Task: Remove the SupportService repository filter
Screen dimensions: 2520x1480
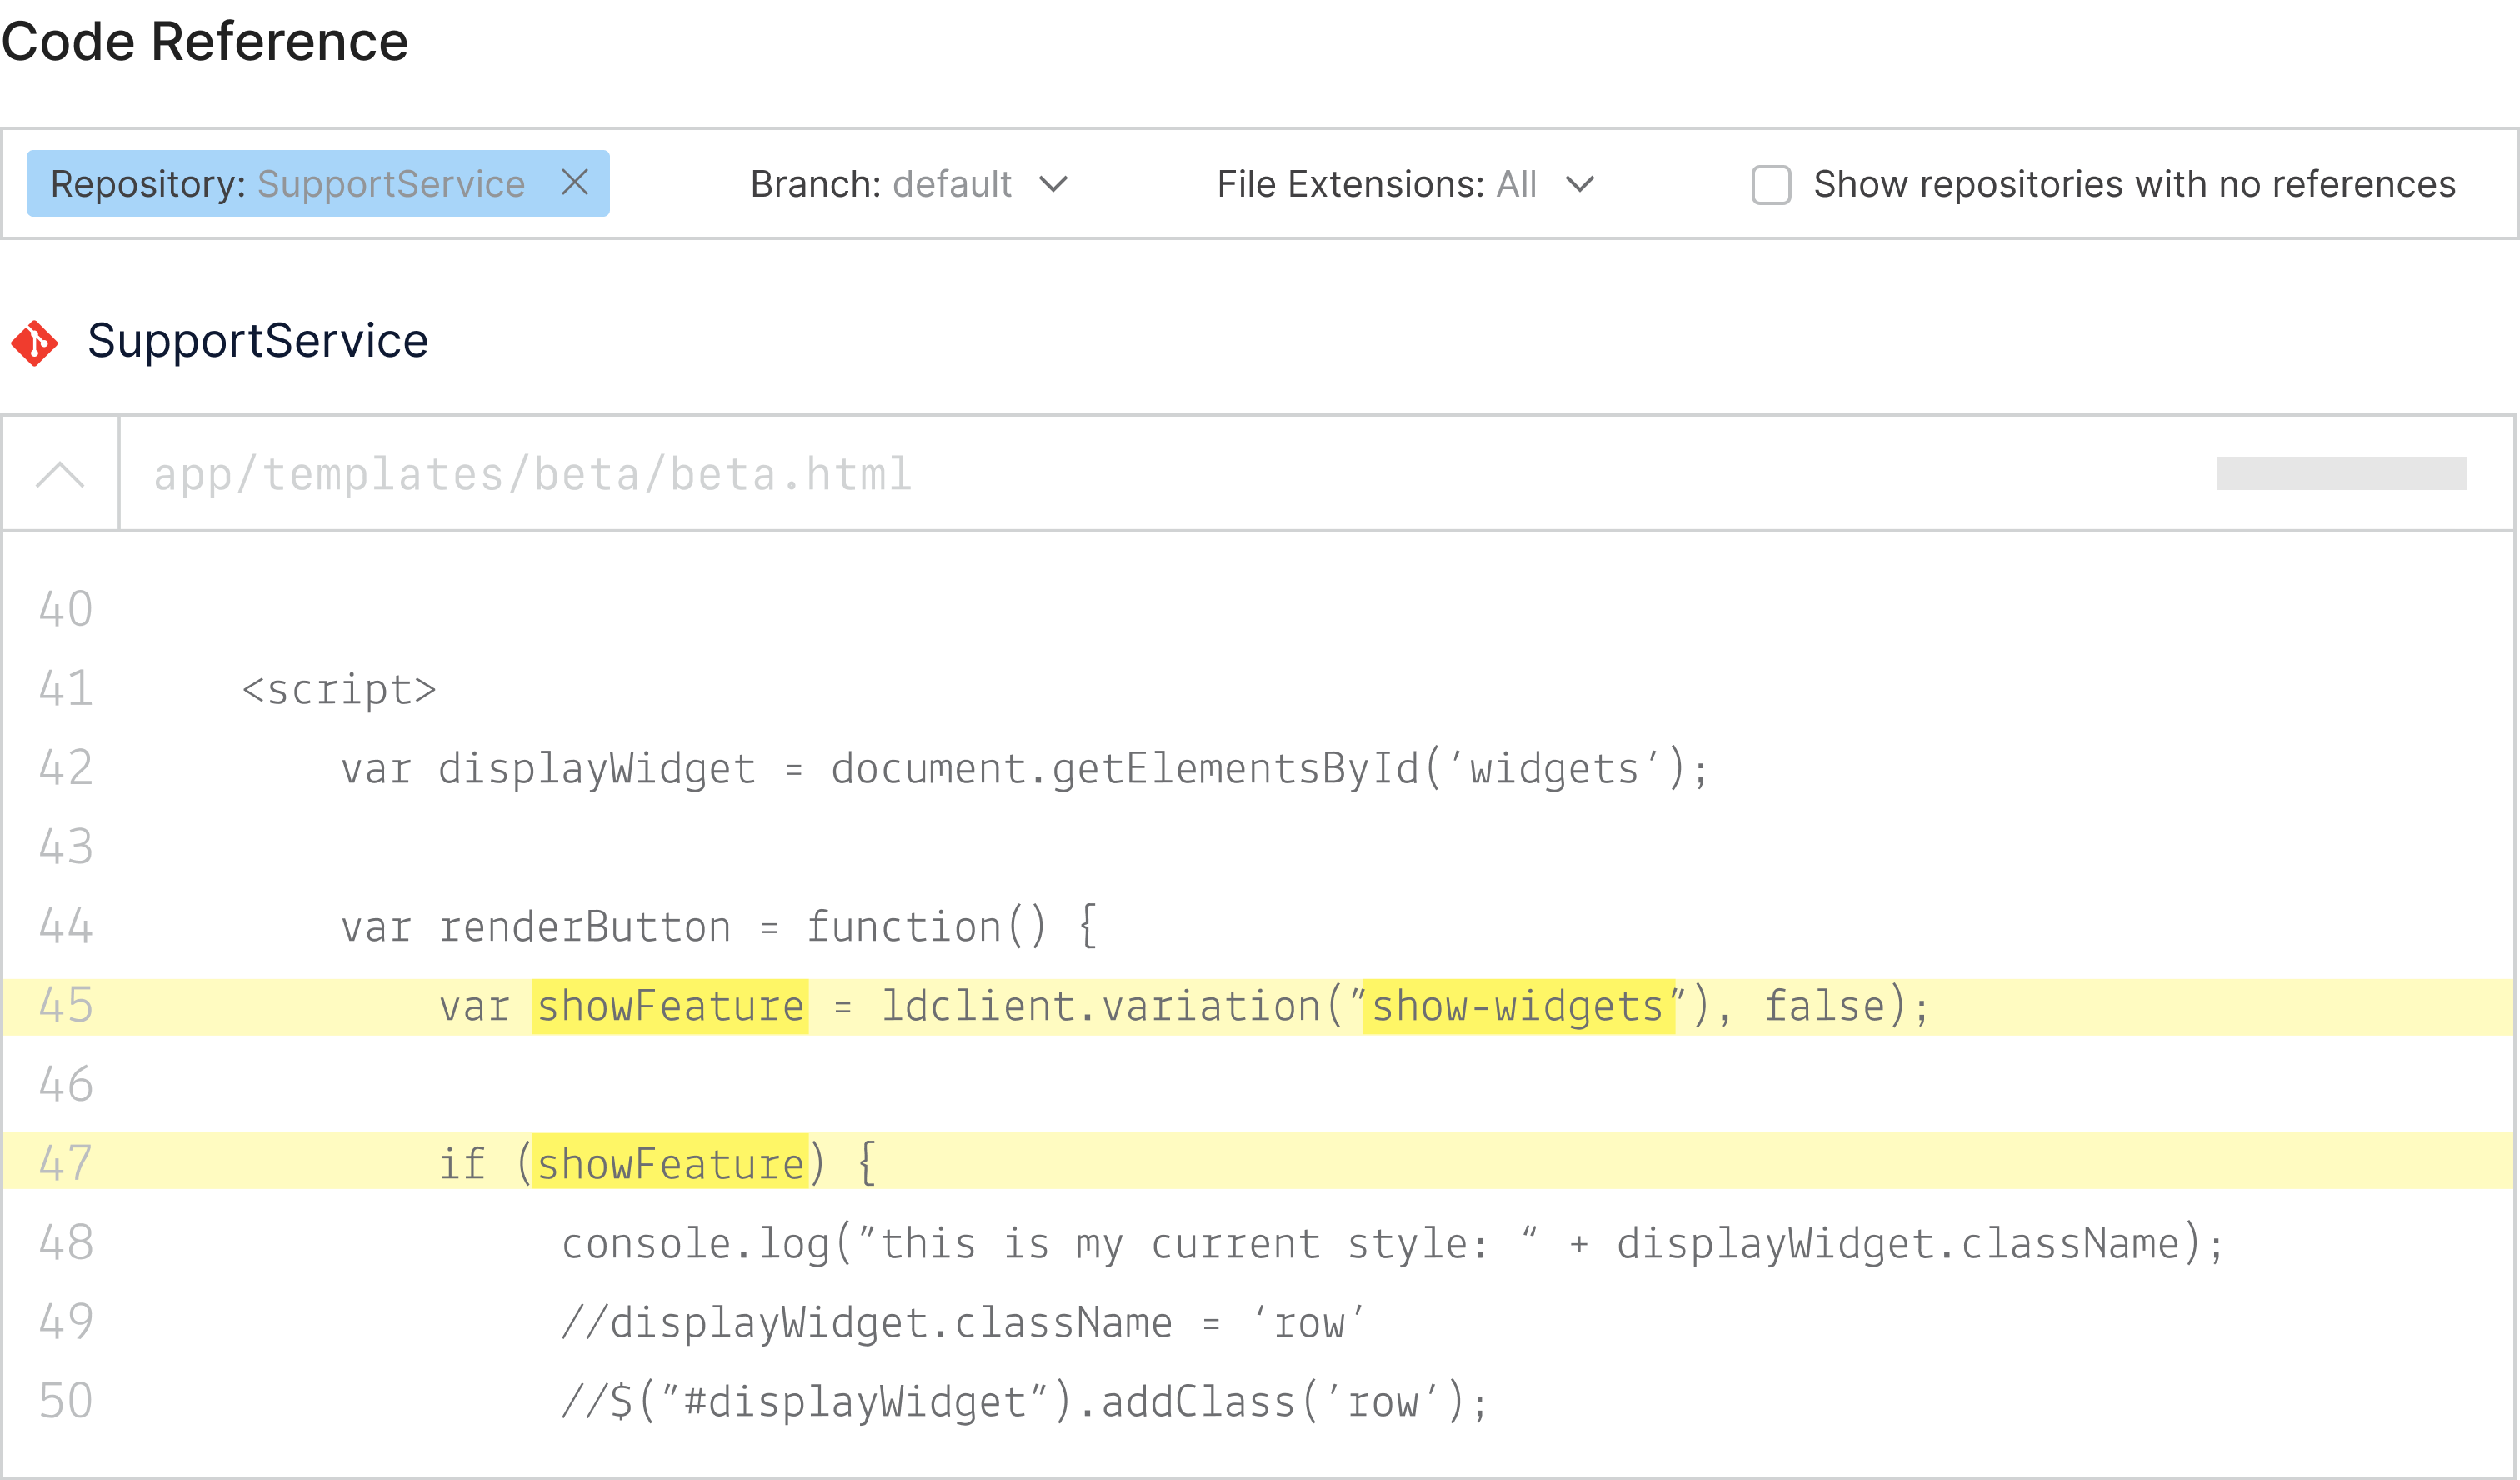Action: [x=575, y=183]
